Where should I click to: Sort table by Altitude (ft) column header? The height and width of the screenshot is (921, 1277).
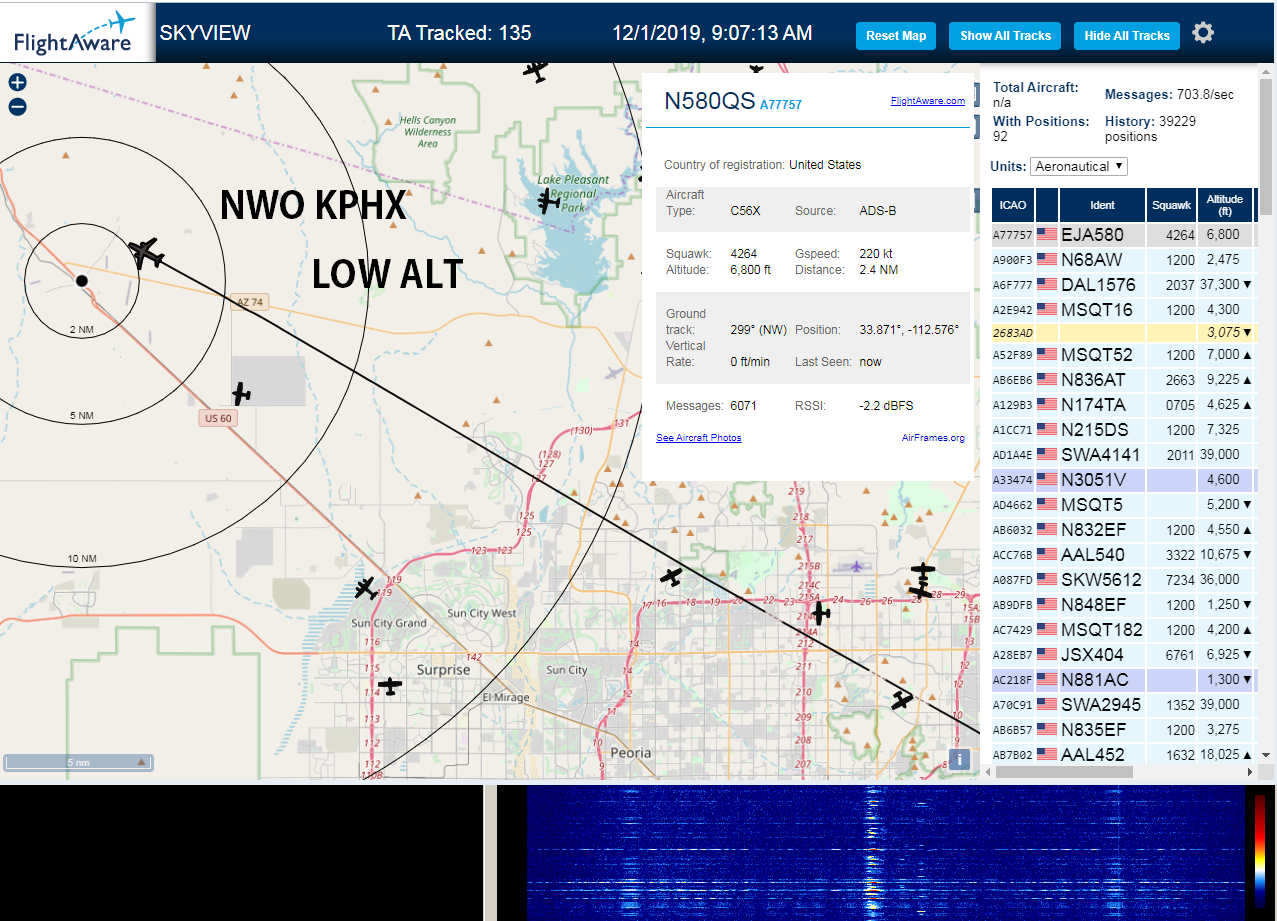(x=1225, y=205)
